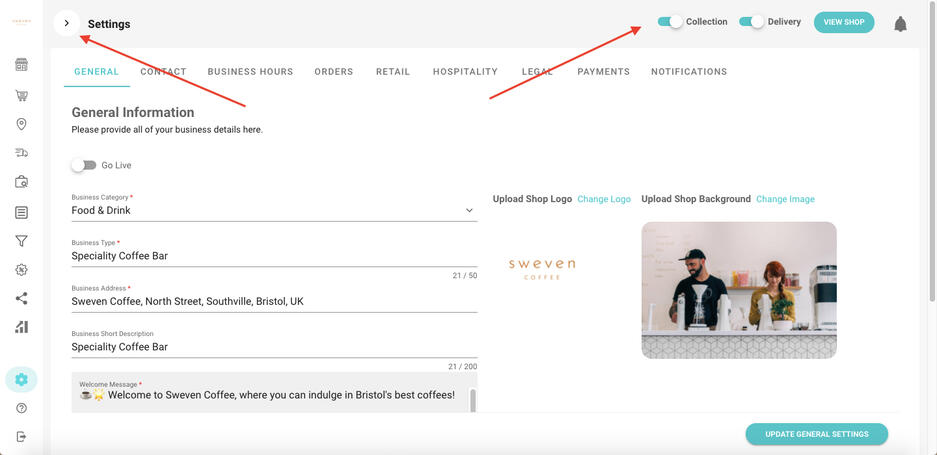Click the share icon in sidebar
The width and height of the screenshot is (937, 455).
point(21,298)
